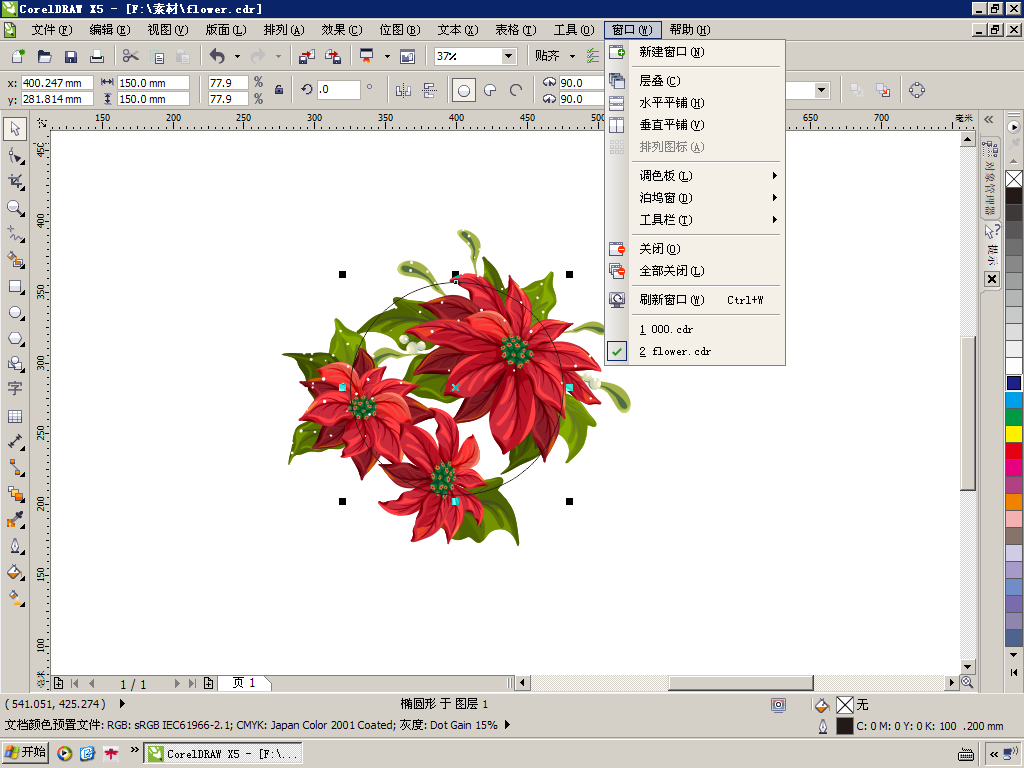Screen dimensions: 1024x768
Task: Select the Crop tool
Action: coord(14,182)
